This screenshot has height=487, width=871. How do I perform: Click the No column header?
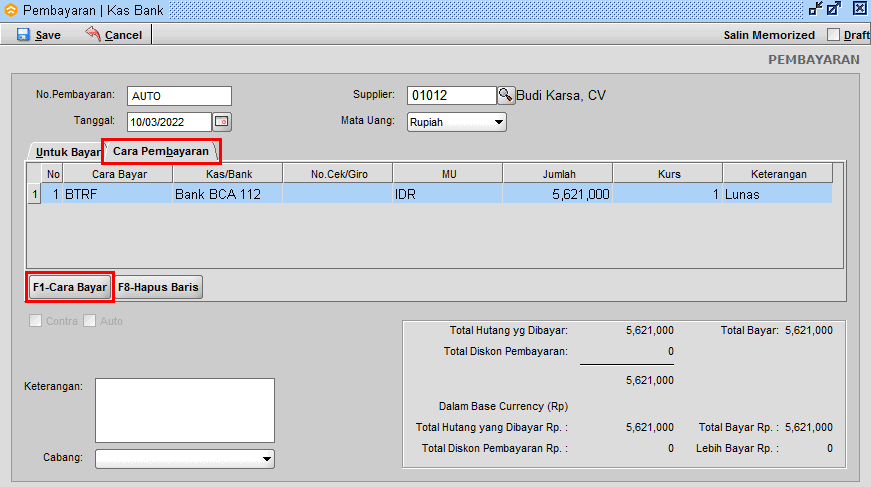pos(53,174)
